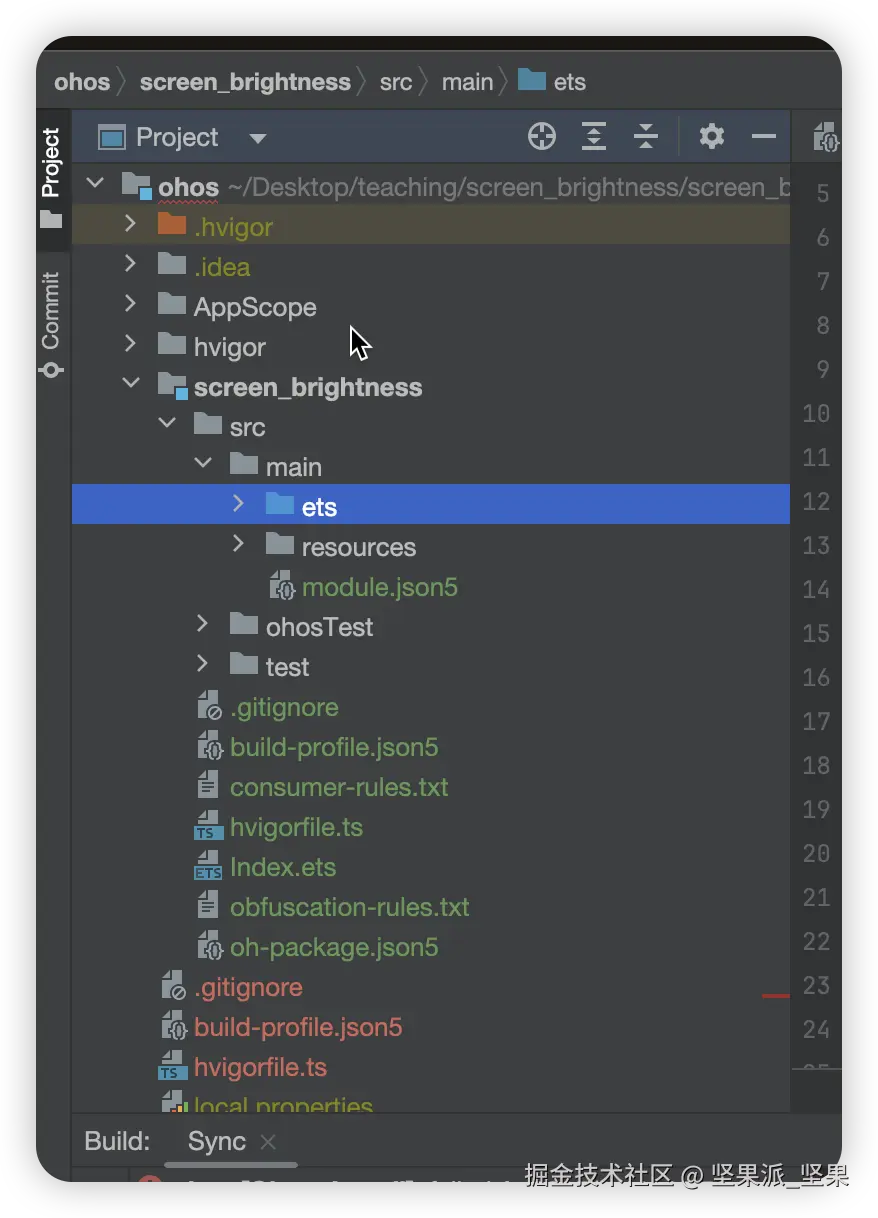Click the module.json5 file icon
Screen dimensions: 878x1218
(281, 587)
